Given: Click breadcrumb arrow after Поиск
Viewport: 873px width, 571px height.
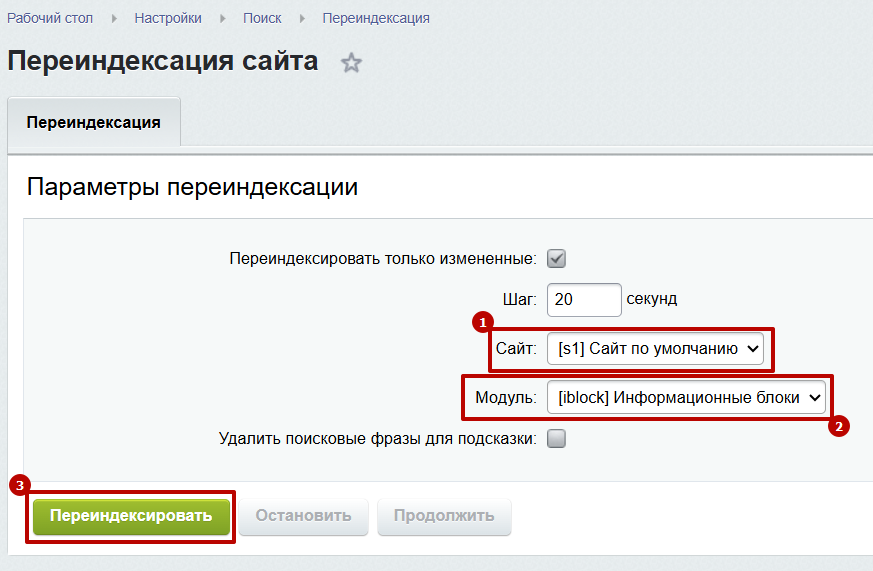Looking at the screenshot, I should tap(302, 19).
